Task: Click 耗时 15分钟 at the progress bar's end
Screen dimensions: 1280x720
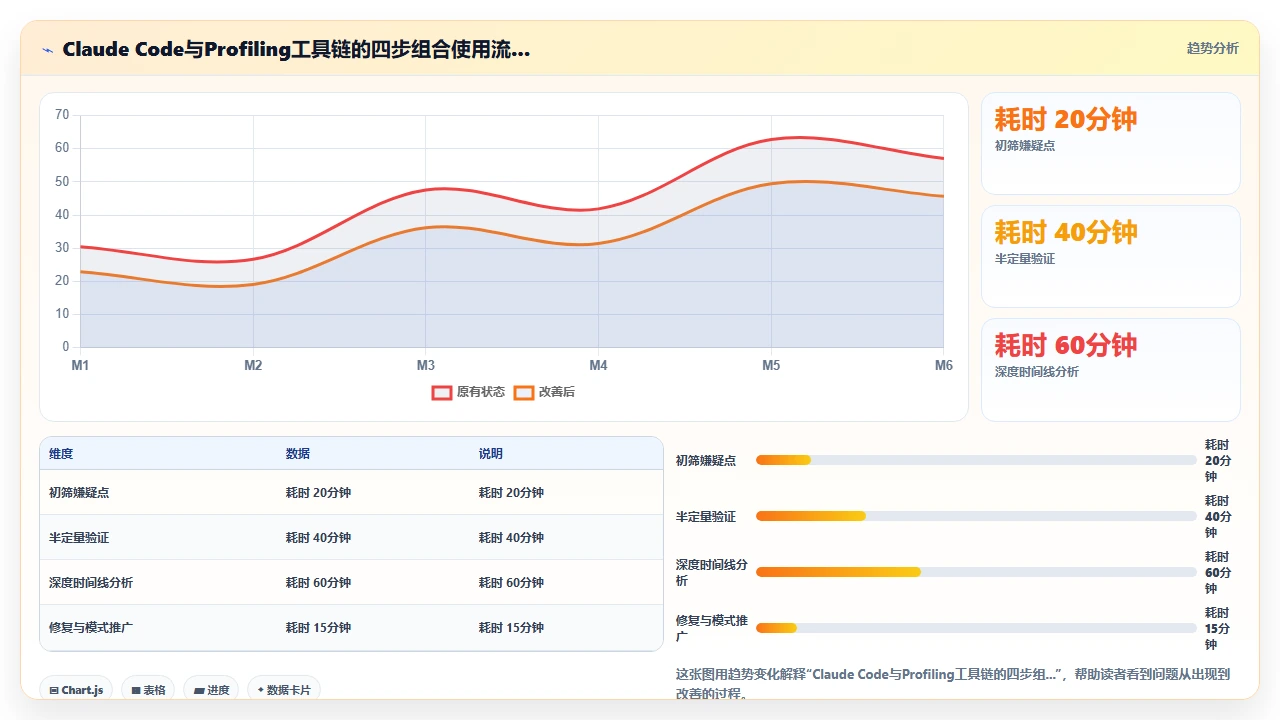Action: (x=1218, y=628)
